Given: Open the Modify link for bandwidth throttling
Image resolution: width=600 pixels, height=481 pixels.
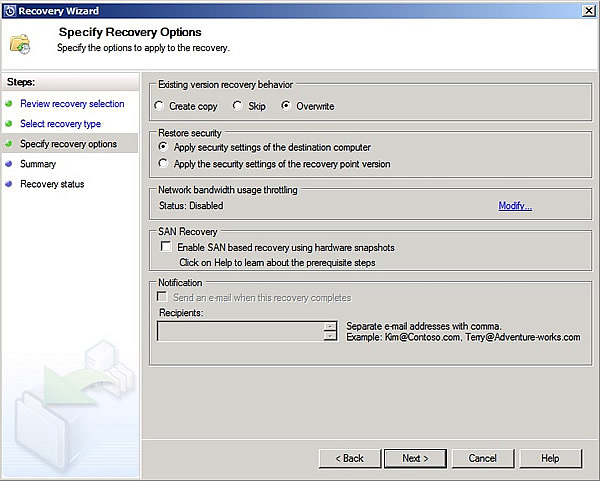Looking at the screenshot, I should pos(515,206).
